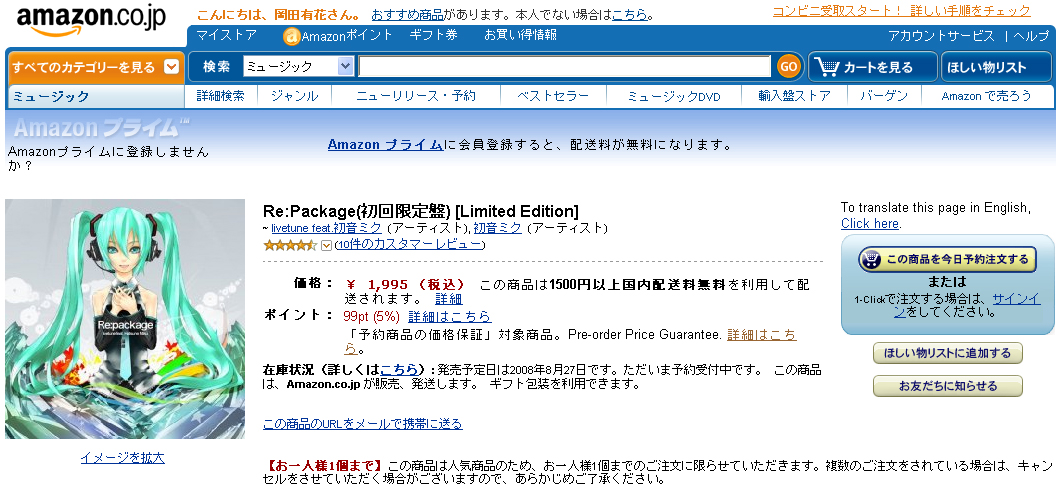This screenshot has width=1057, height=491.
Task: Click コンビニ受取スタート promo link
Action: click(x=901, y=11)
